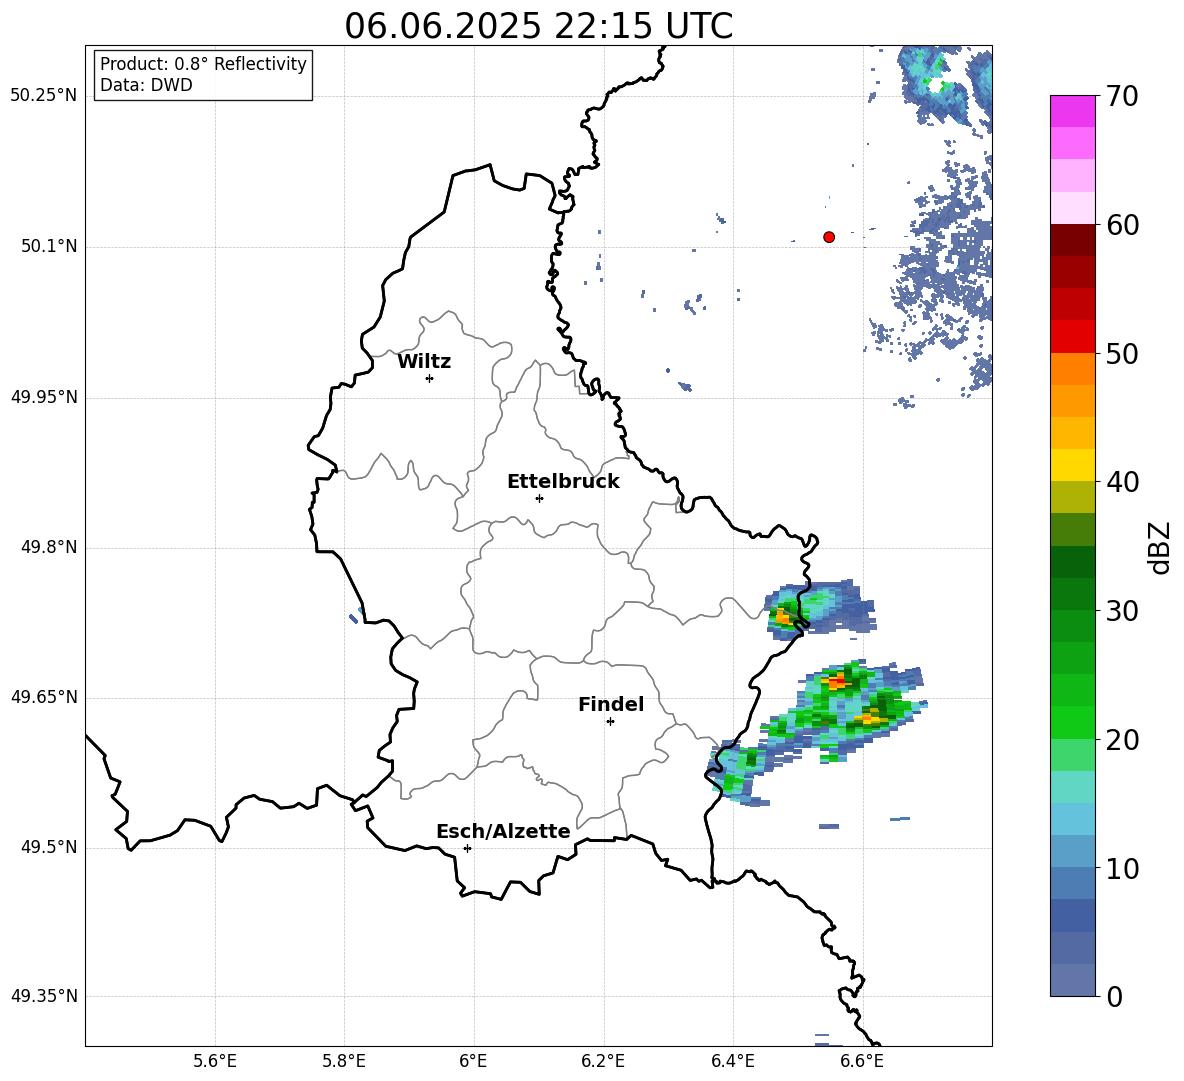Click the 49.35°N latitude label
This screenshot has height=1081, width=1184.
(x=44, y=996)
